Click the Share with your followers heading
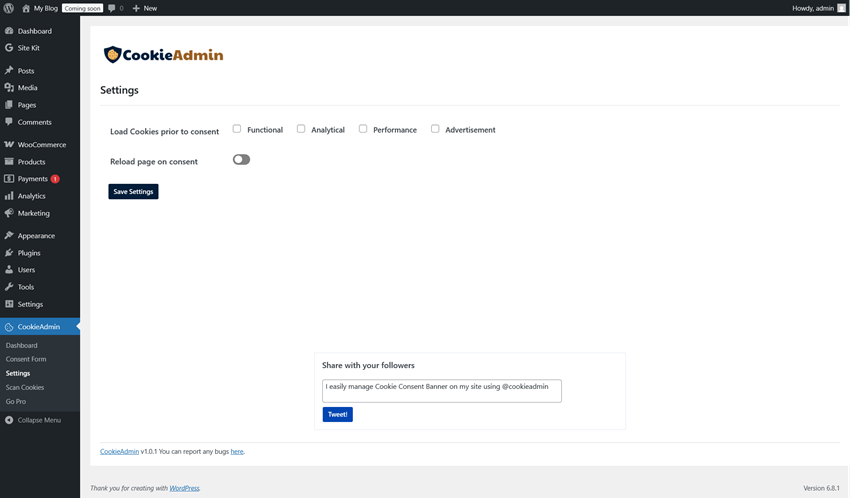This screenshot has height=498, width=850. coord(368,365)
